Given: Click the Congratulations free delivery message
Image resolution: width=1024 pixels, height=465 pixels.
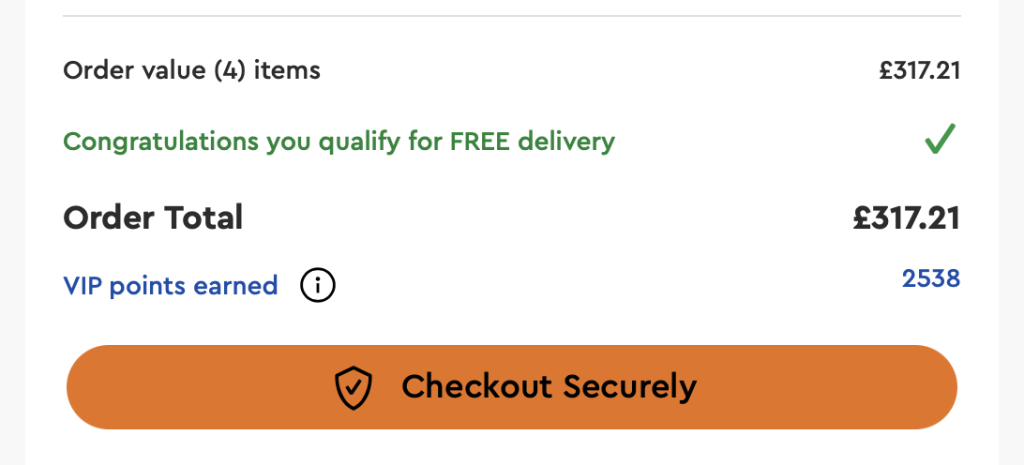Looking at the screenshot, I should pos(338,142).
